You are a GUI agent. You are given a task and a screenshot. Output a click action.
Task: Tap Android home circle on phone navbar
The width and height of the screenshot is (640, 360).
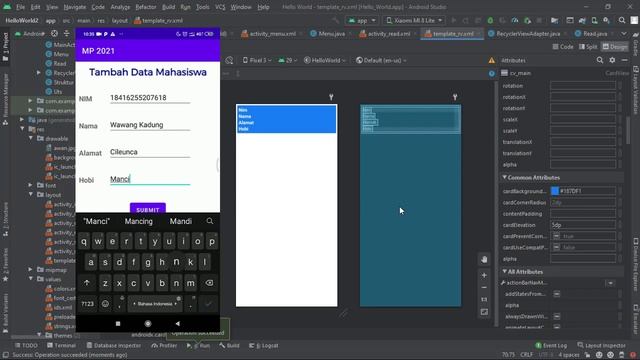(x=148, y=323)
